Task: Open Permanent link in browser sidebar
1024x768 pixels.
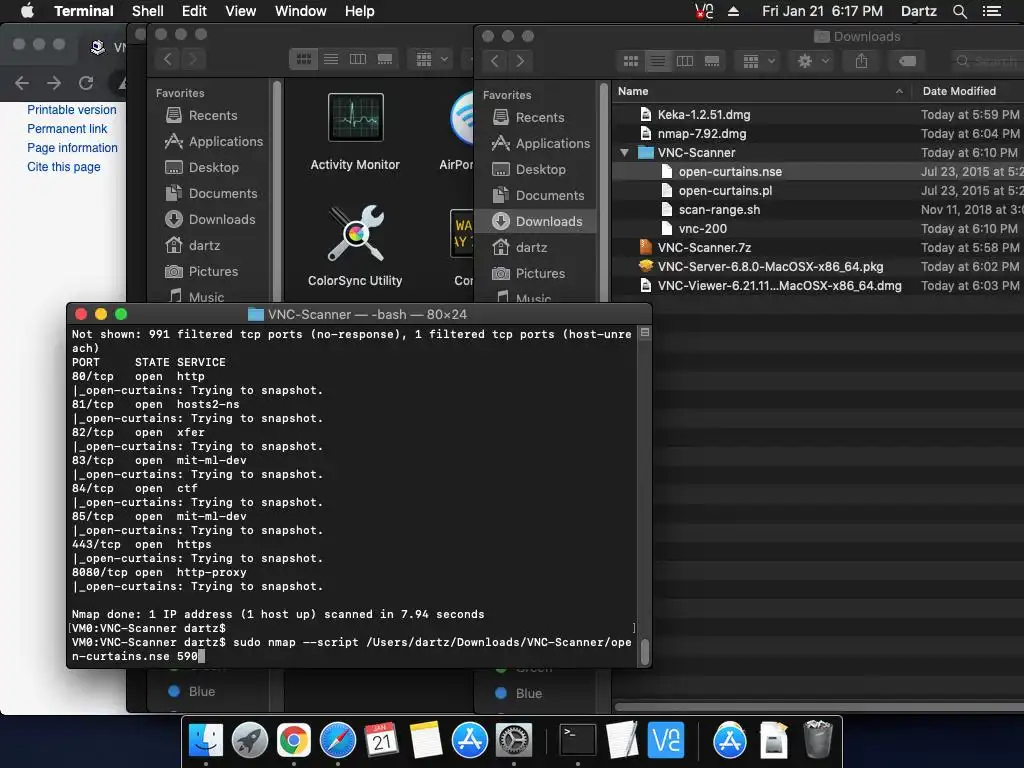Action: 67,129
